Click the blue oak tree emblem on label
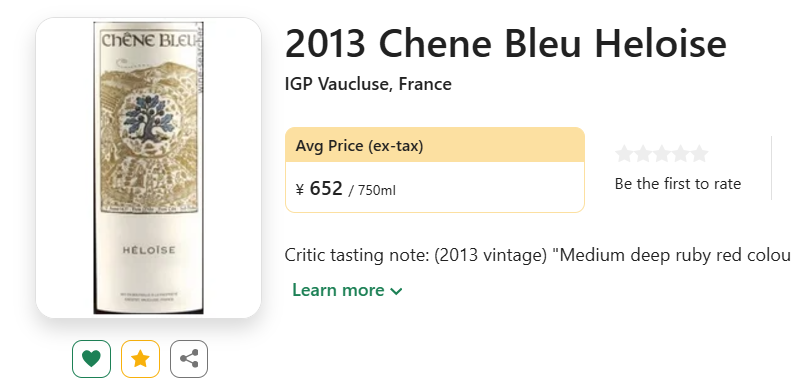 pos(148,119)
